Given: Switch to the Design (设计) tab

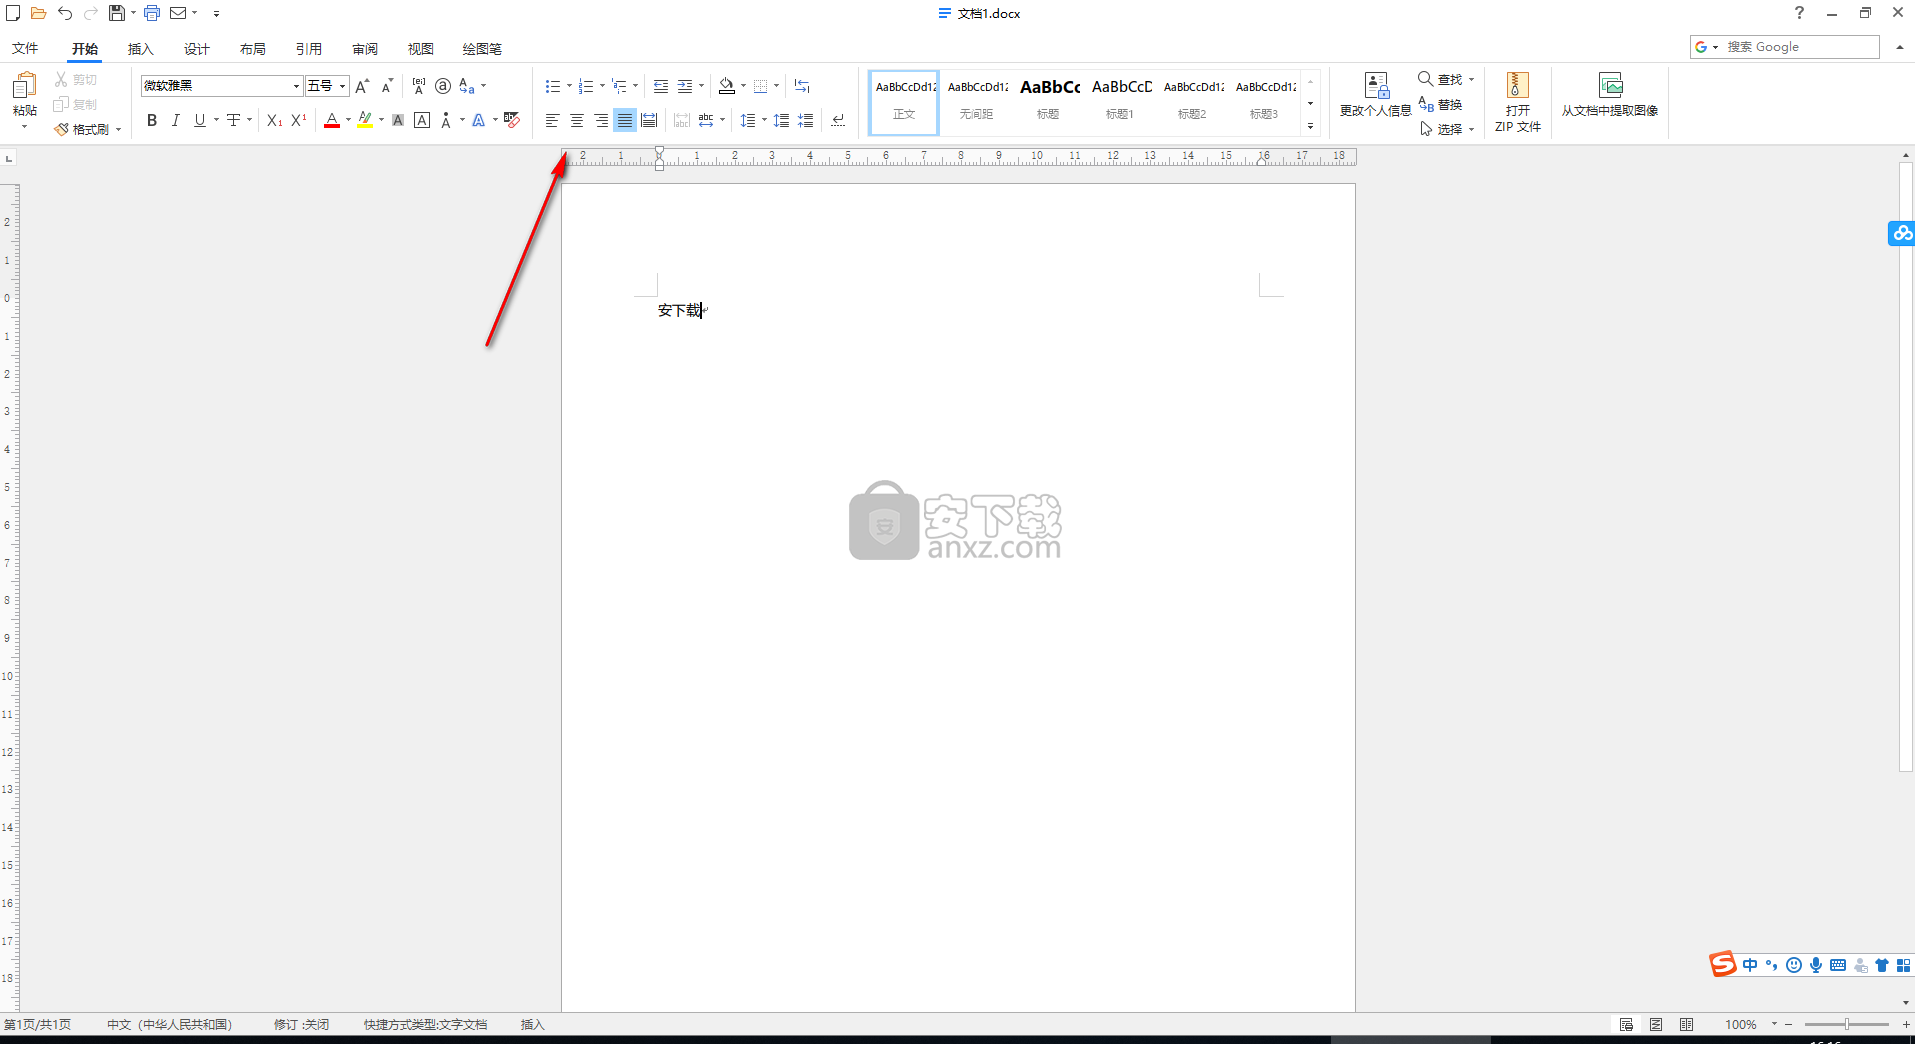Looking at the screenshot, I should [196, 48].
